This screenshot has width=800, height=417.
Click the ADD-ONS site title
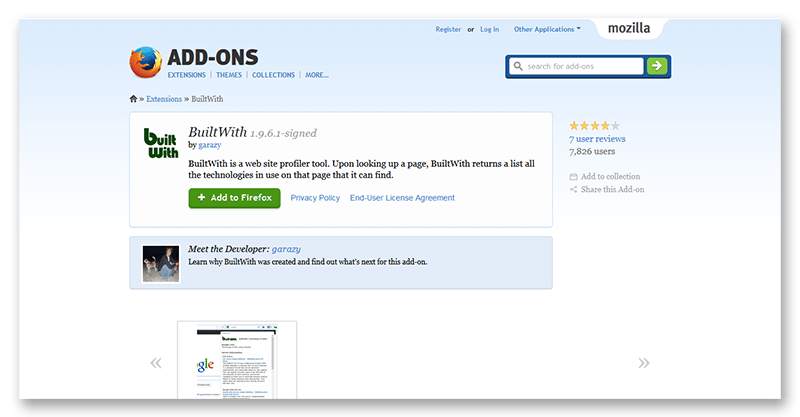point(213,57)
